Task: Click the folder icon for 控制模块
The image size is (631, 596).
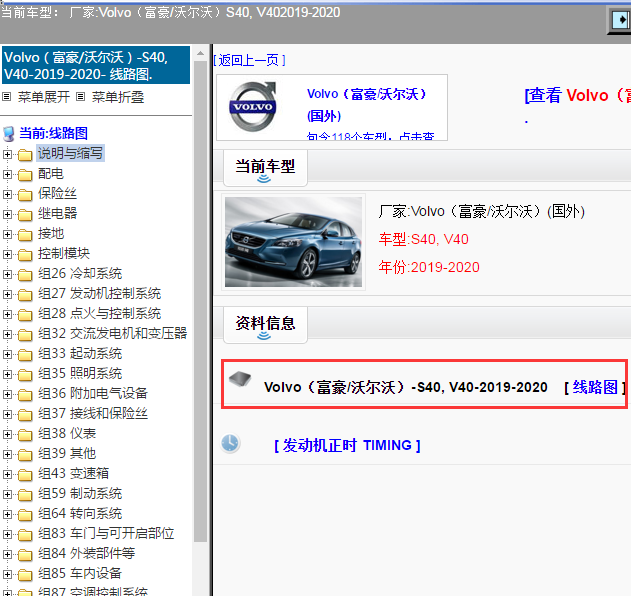Action: coord(25,255)
